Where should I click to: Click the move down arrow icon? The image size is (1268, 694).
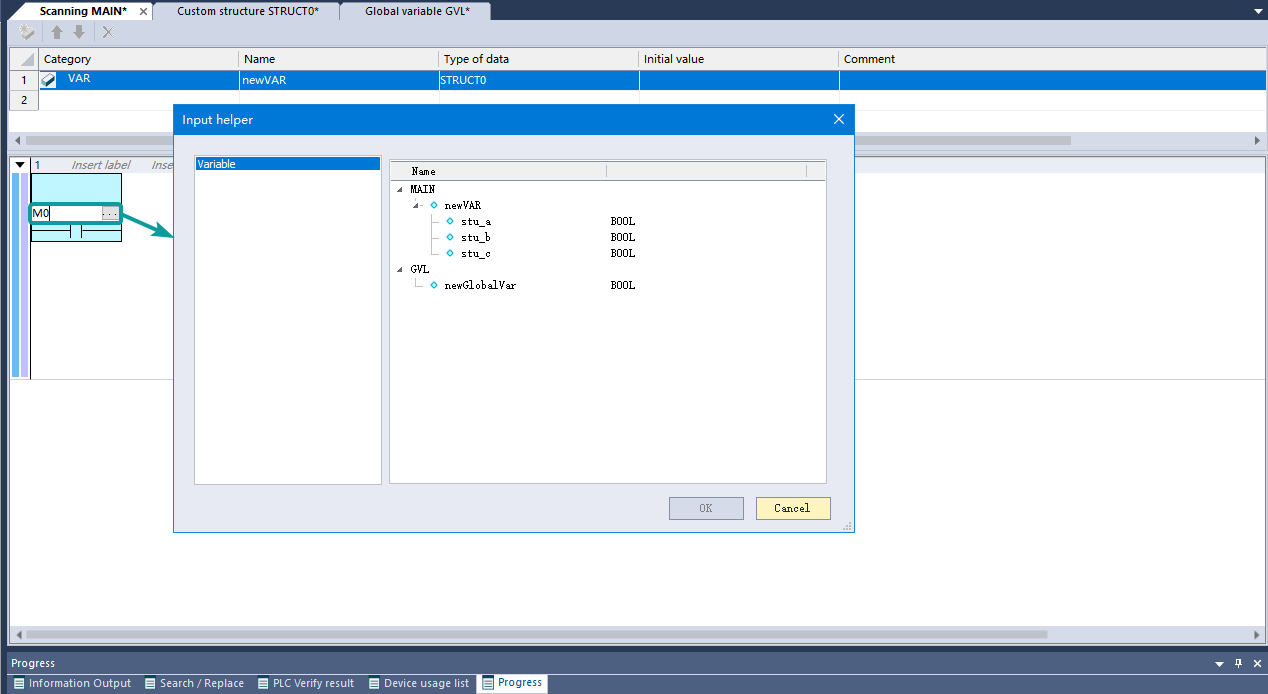pos(79,32)
